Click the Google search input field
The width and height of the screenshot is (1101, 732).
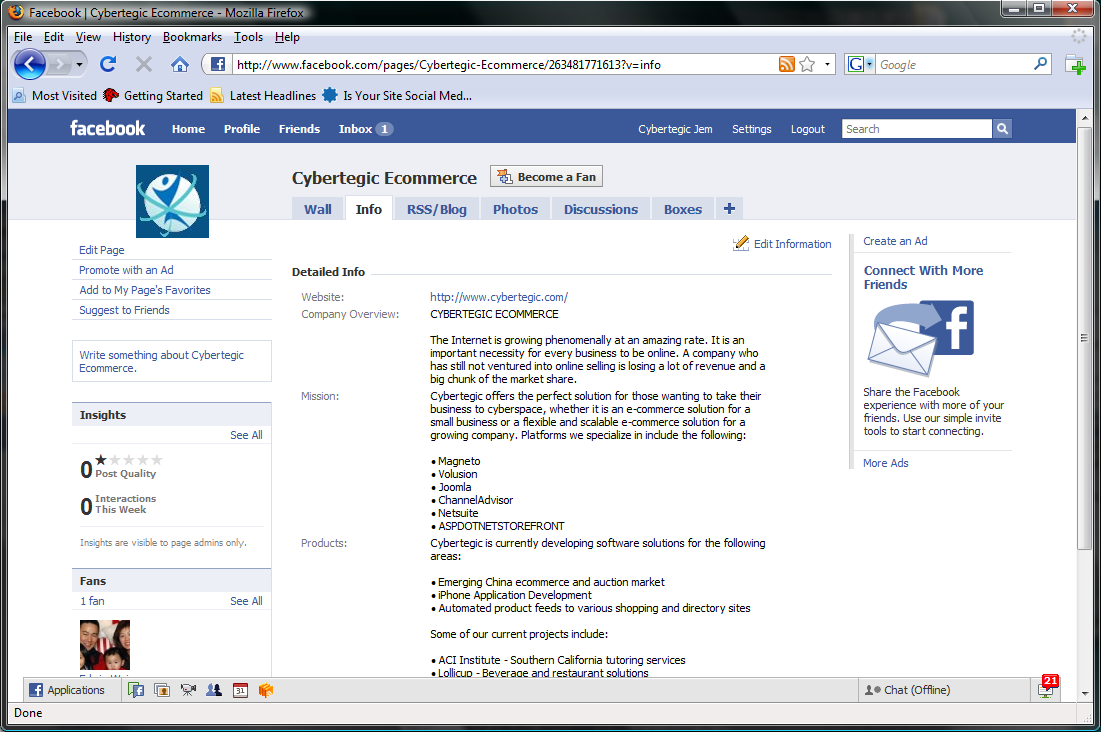[x=954, y=65]
